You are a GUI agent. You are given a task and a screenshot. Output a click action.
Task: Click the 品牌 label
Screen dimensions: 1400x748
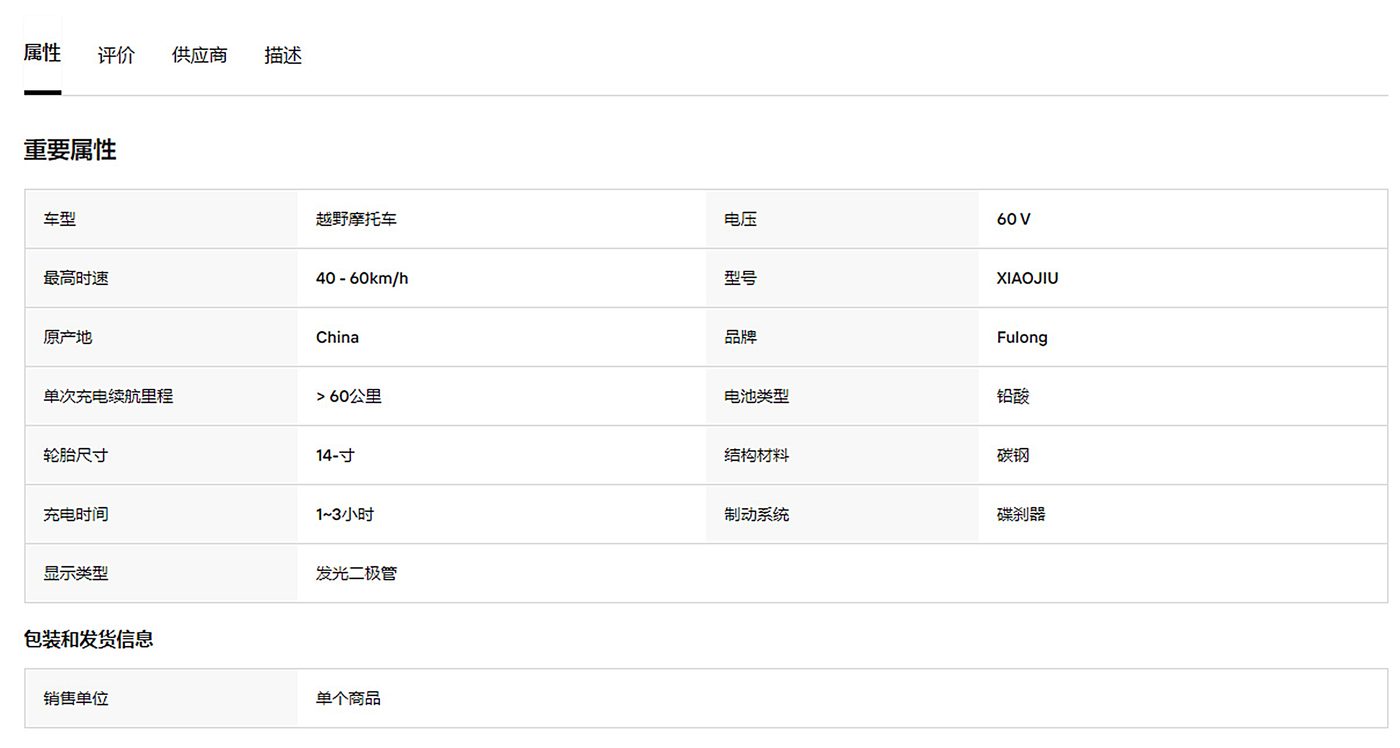pyautogui.click(x=740, y=337)
